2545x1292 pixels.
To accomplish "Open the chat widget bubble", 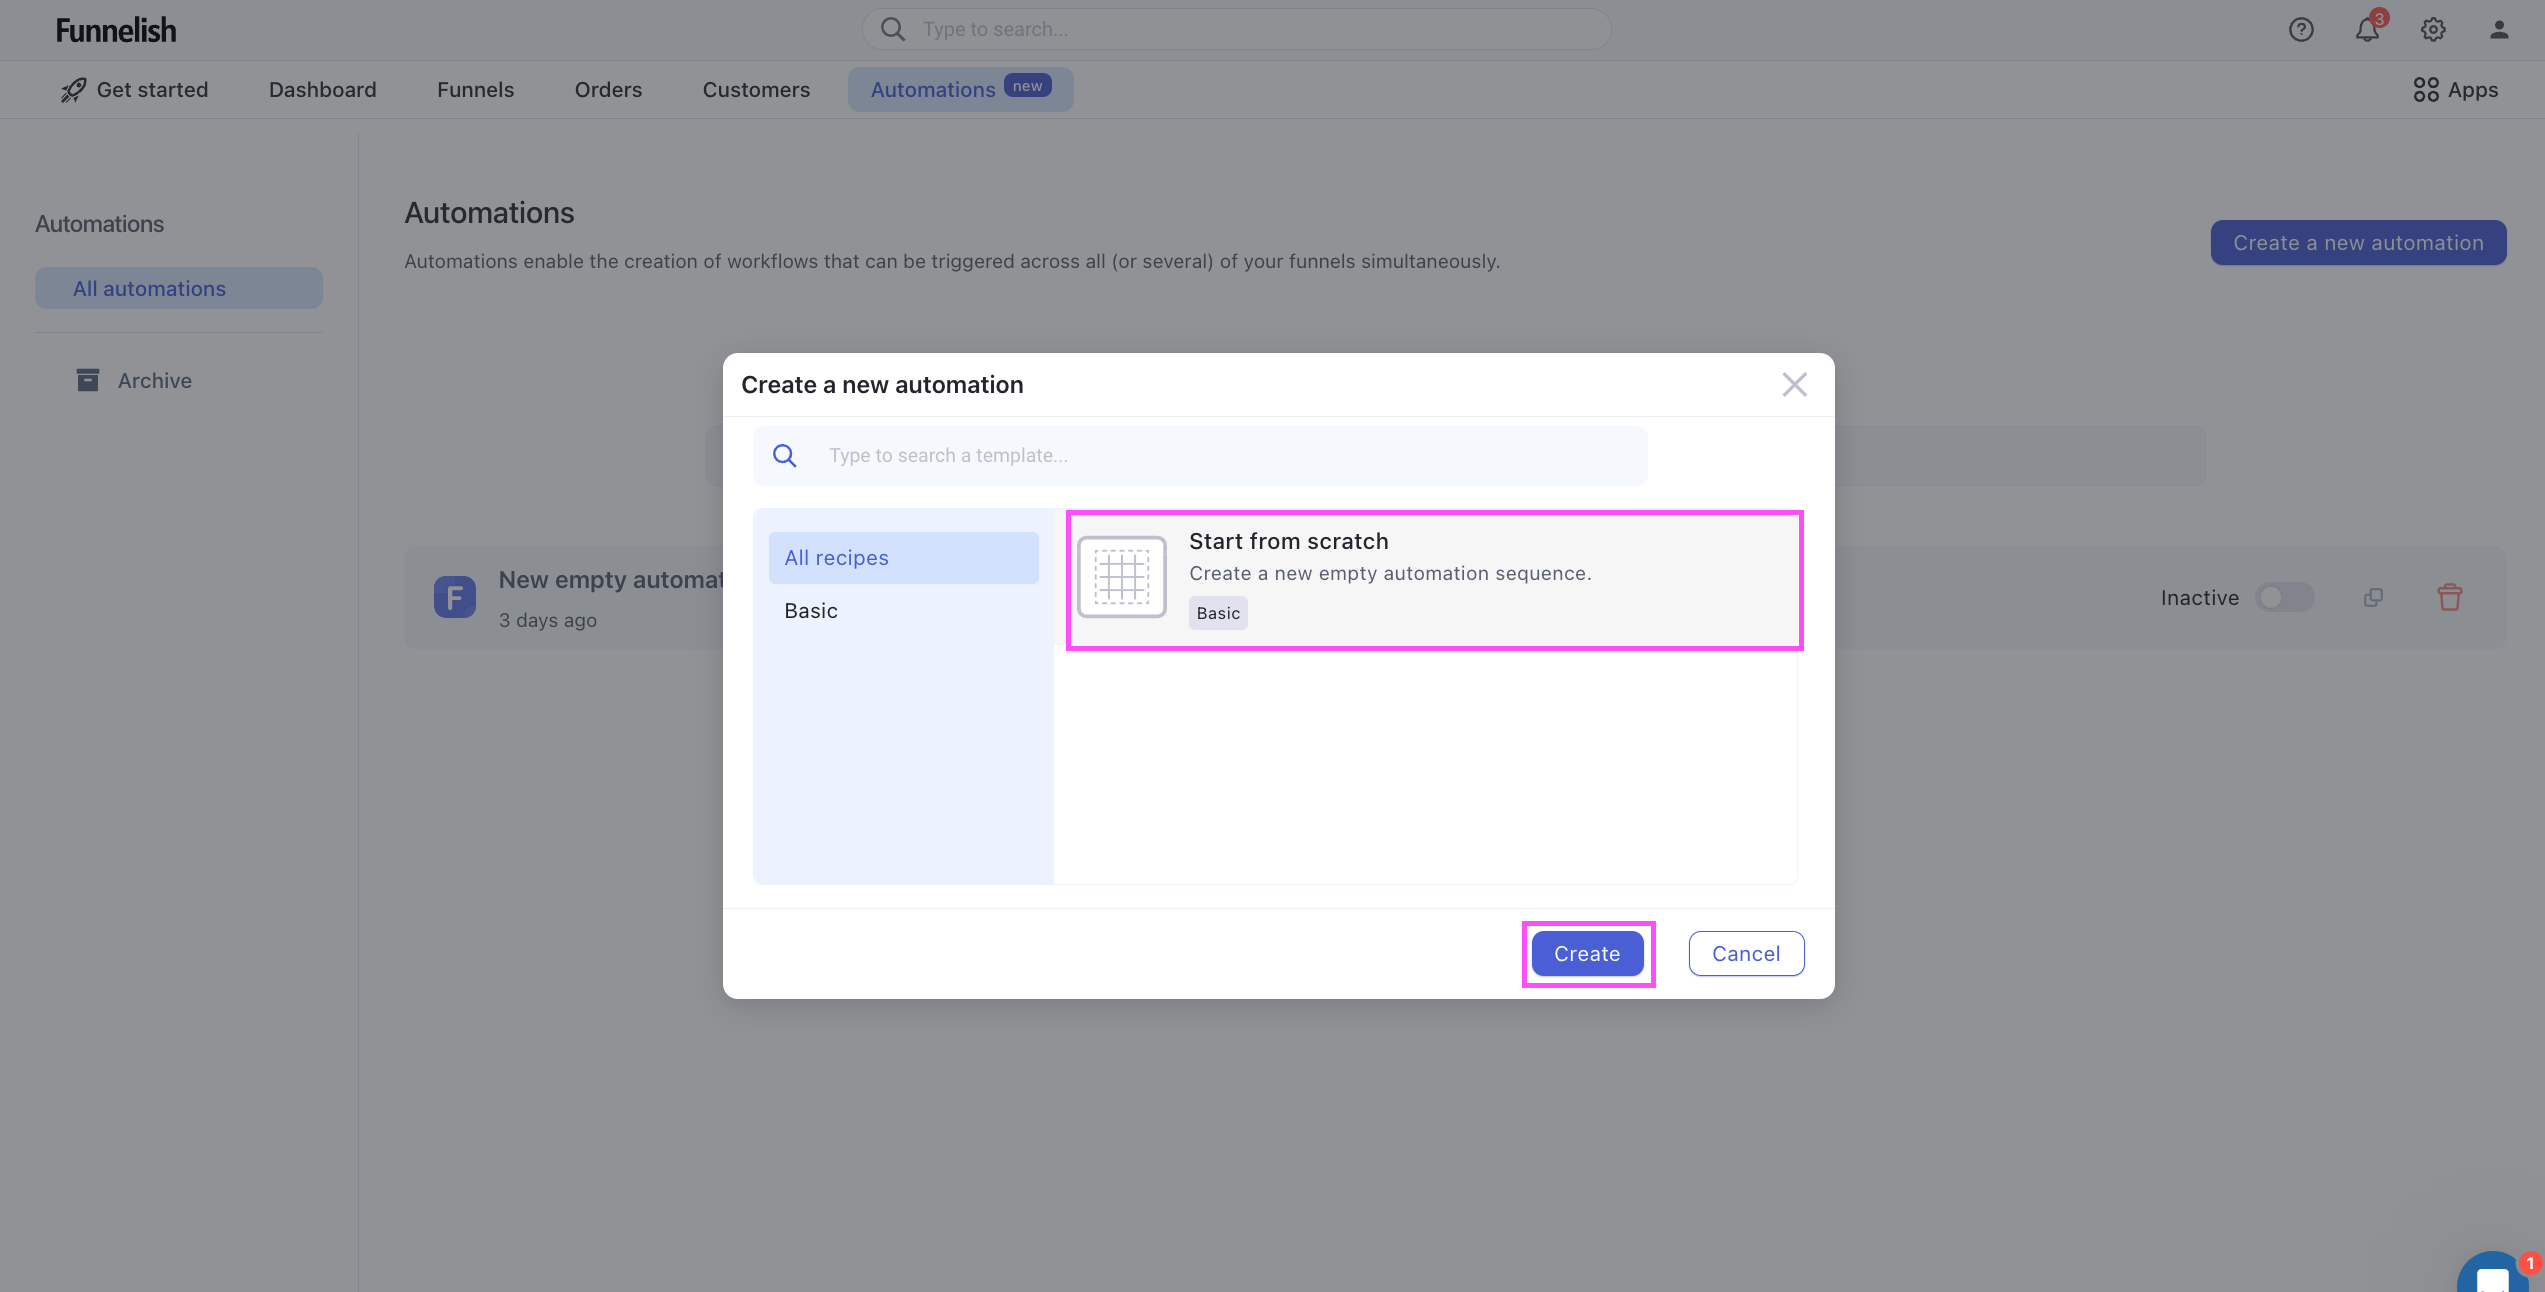I will click(x=2494, y=1275).
